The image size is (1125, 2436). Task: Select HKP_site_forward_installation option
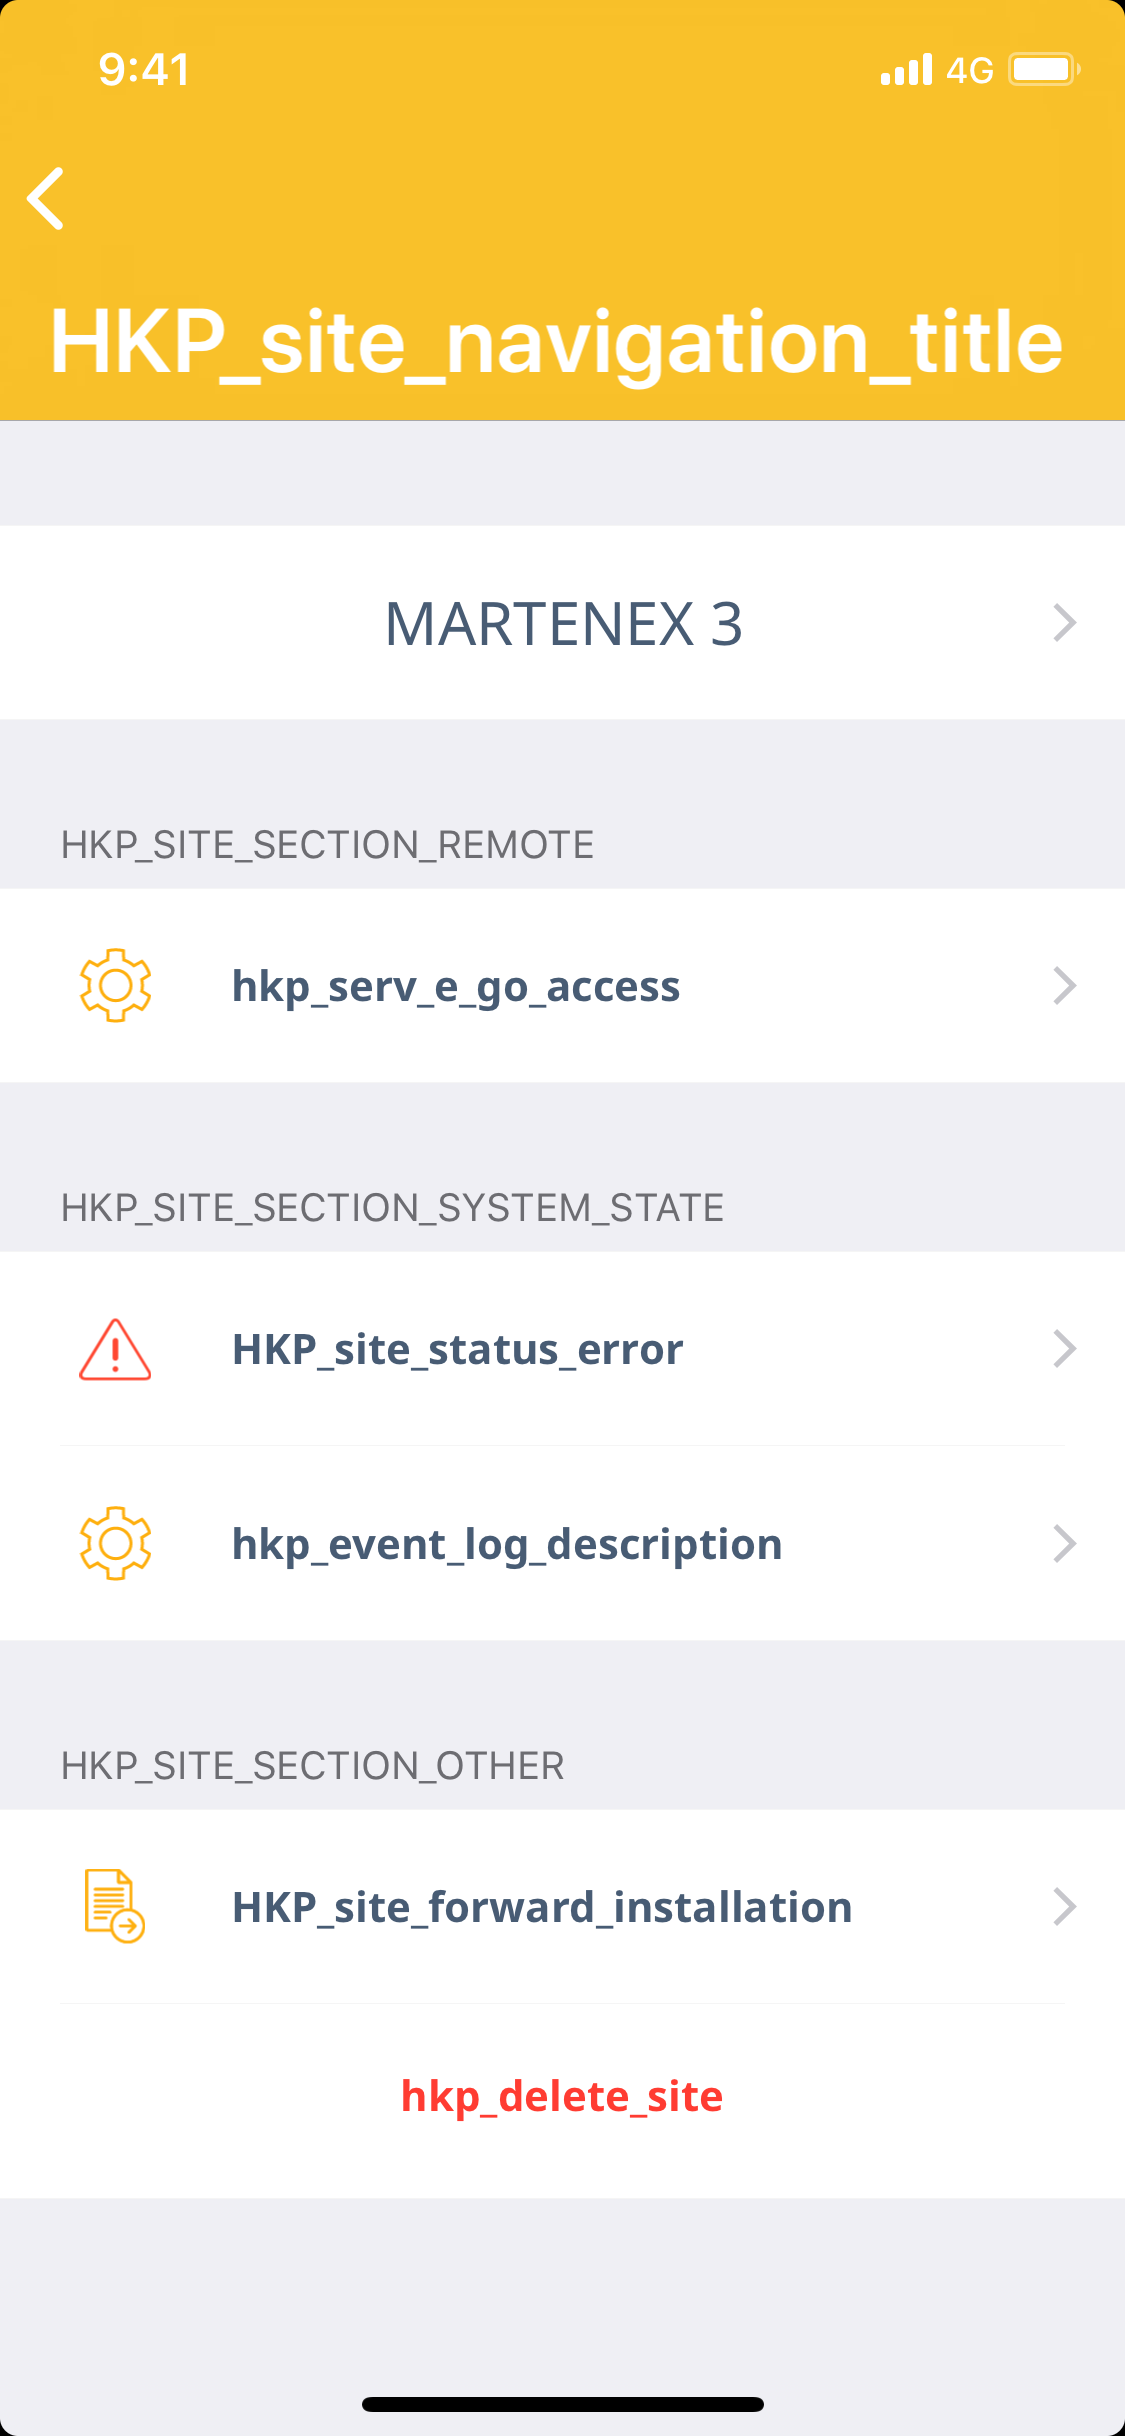pyautogui.click(x=542, y=1908)
